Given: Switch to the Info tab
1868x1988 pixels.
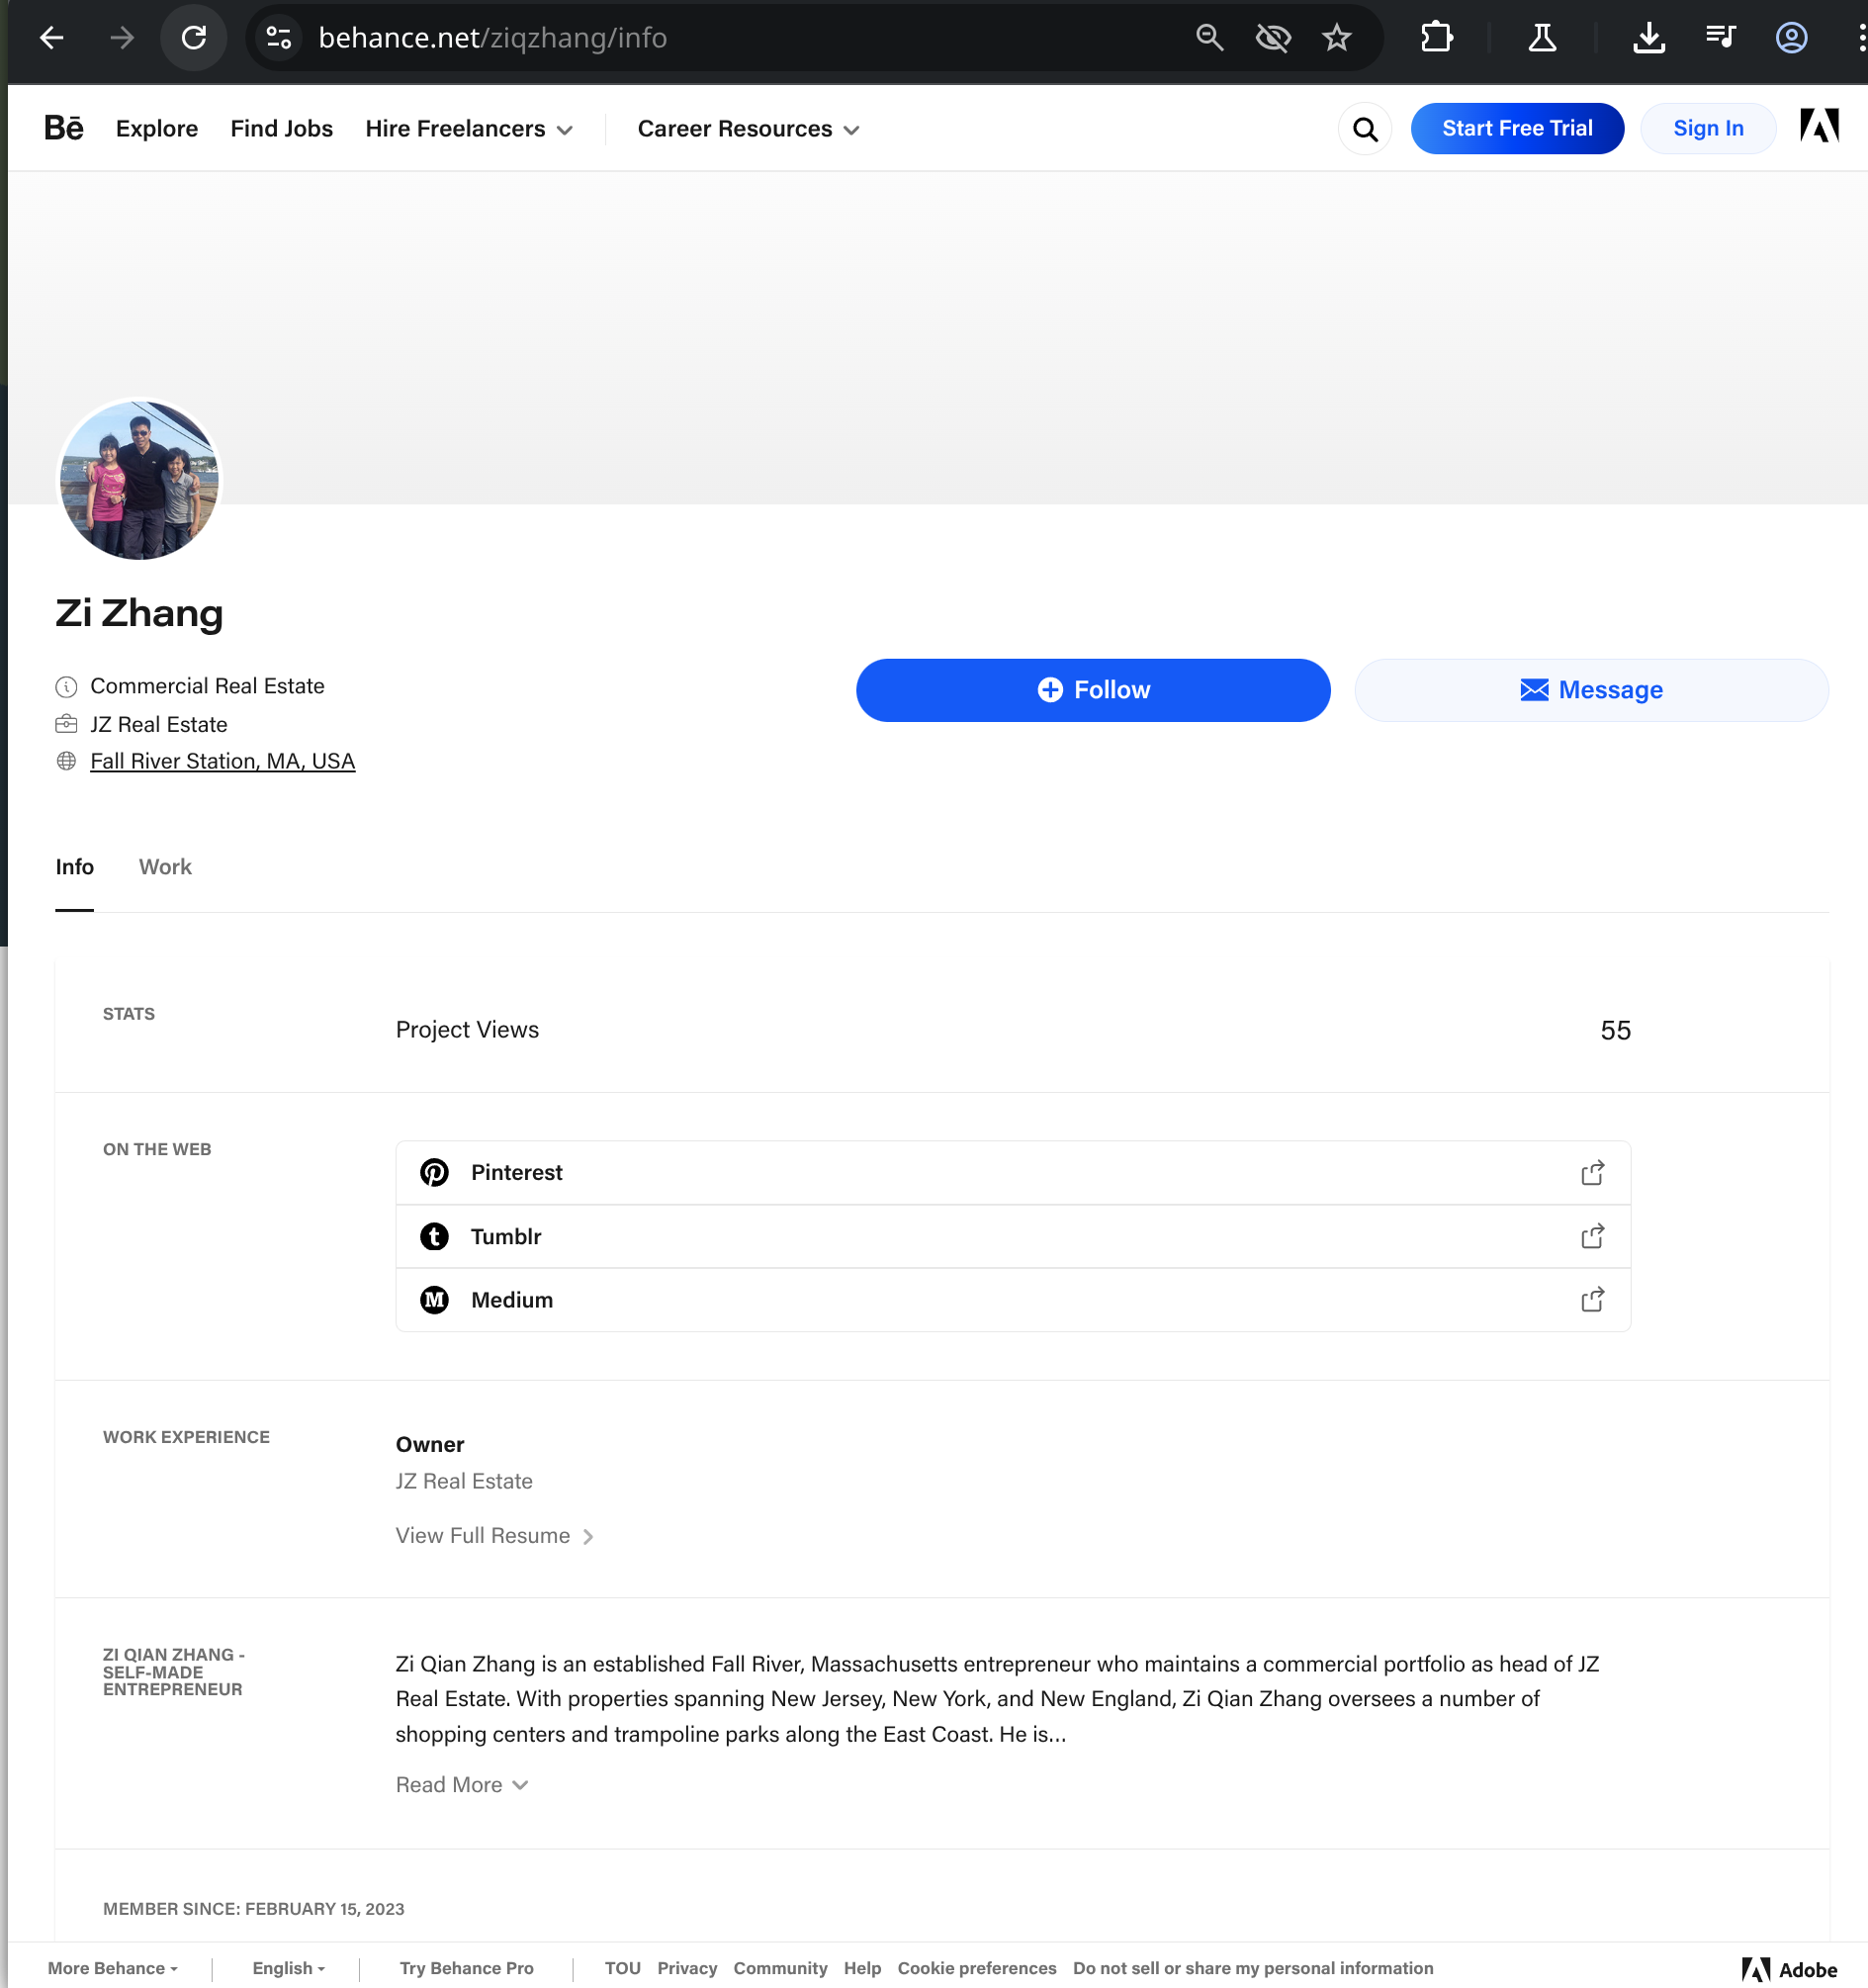Looking at the screenshot, I should coord(75,867).
